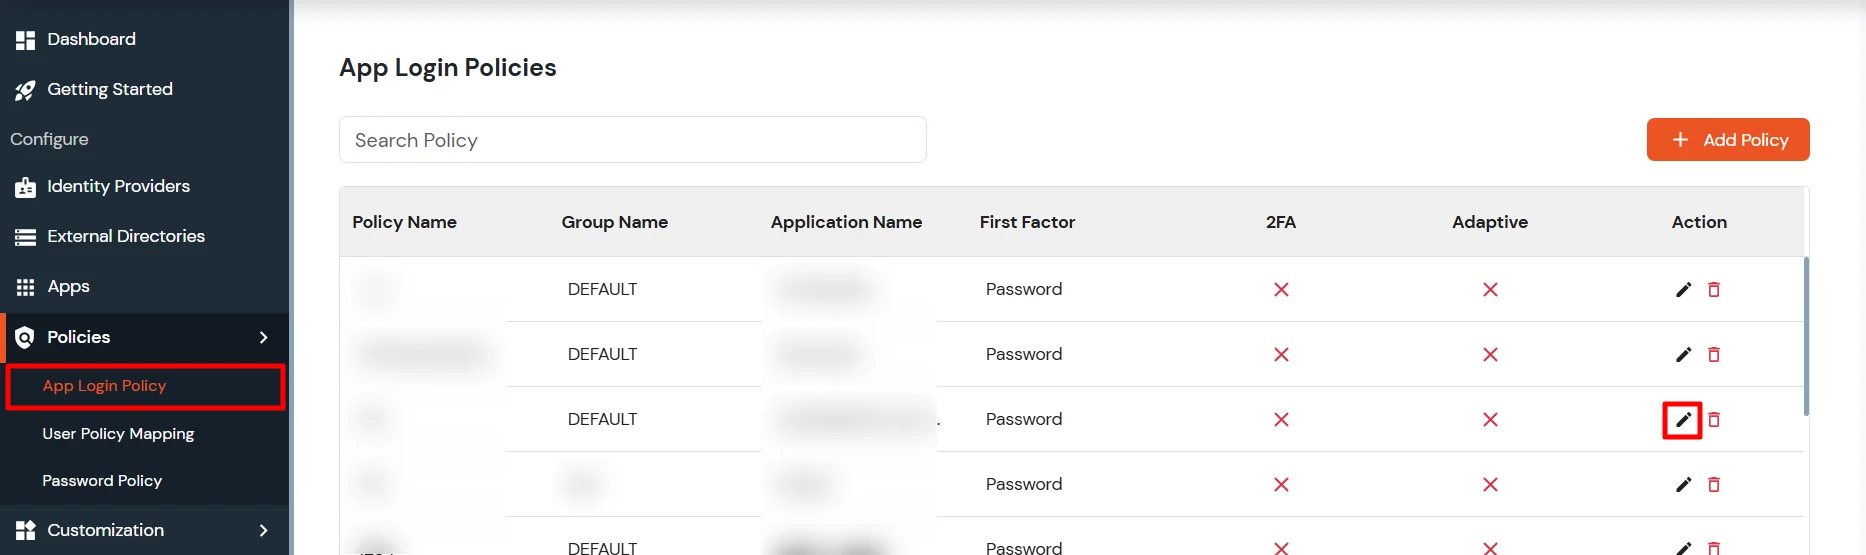
Task: Click the Add Policy button
Action: click(1728, 140)
